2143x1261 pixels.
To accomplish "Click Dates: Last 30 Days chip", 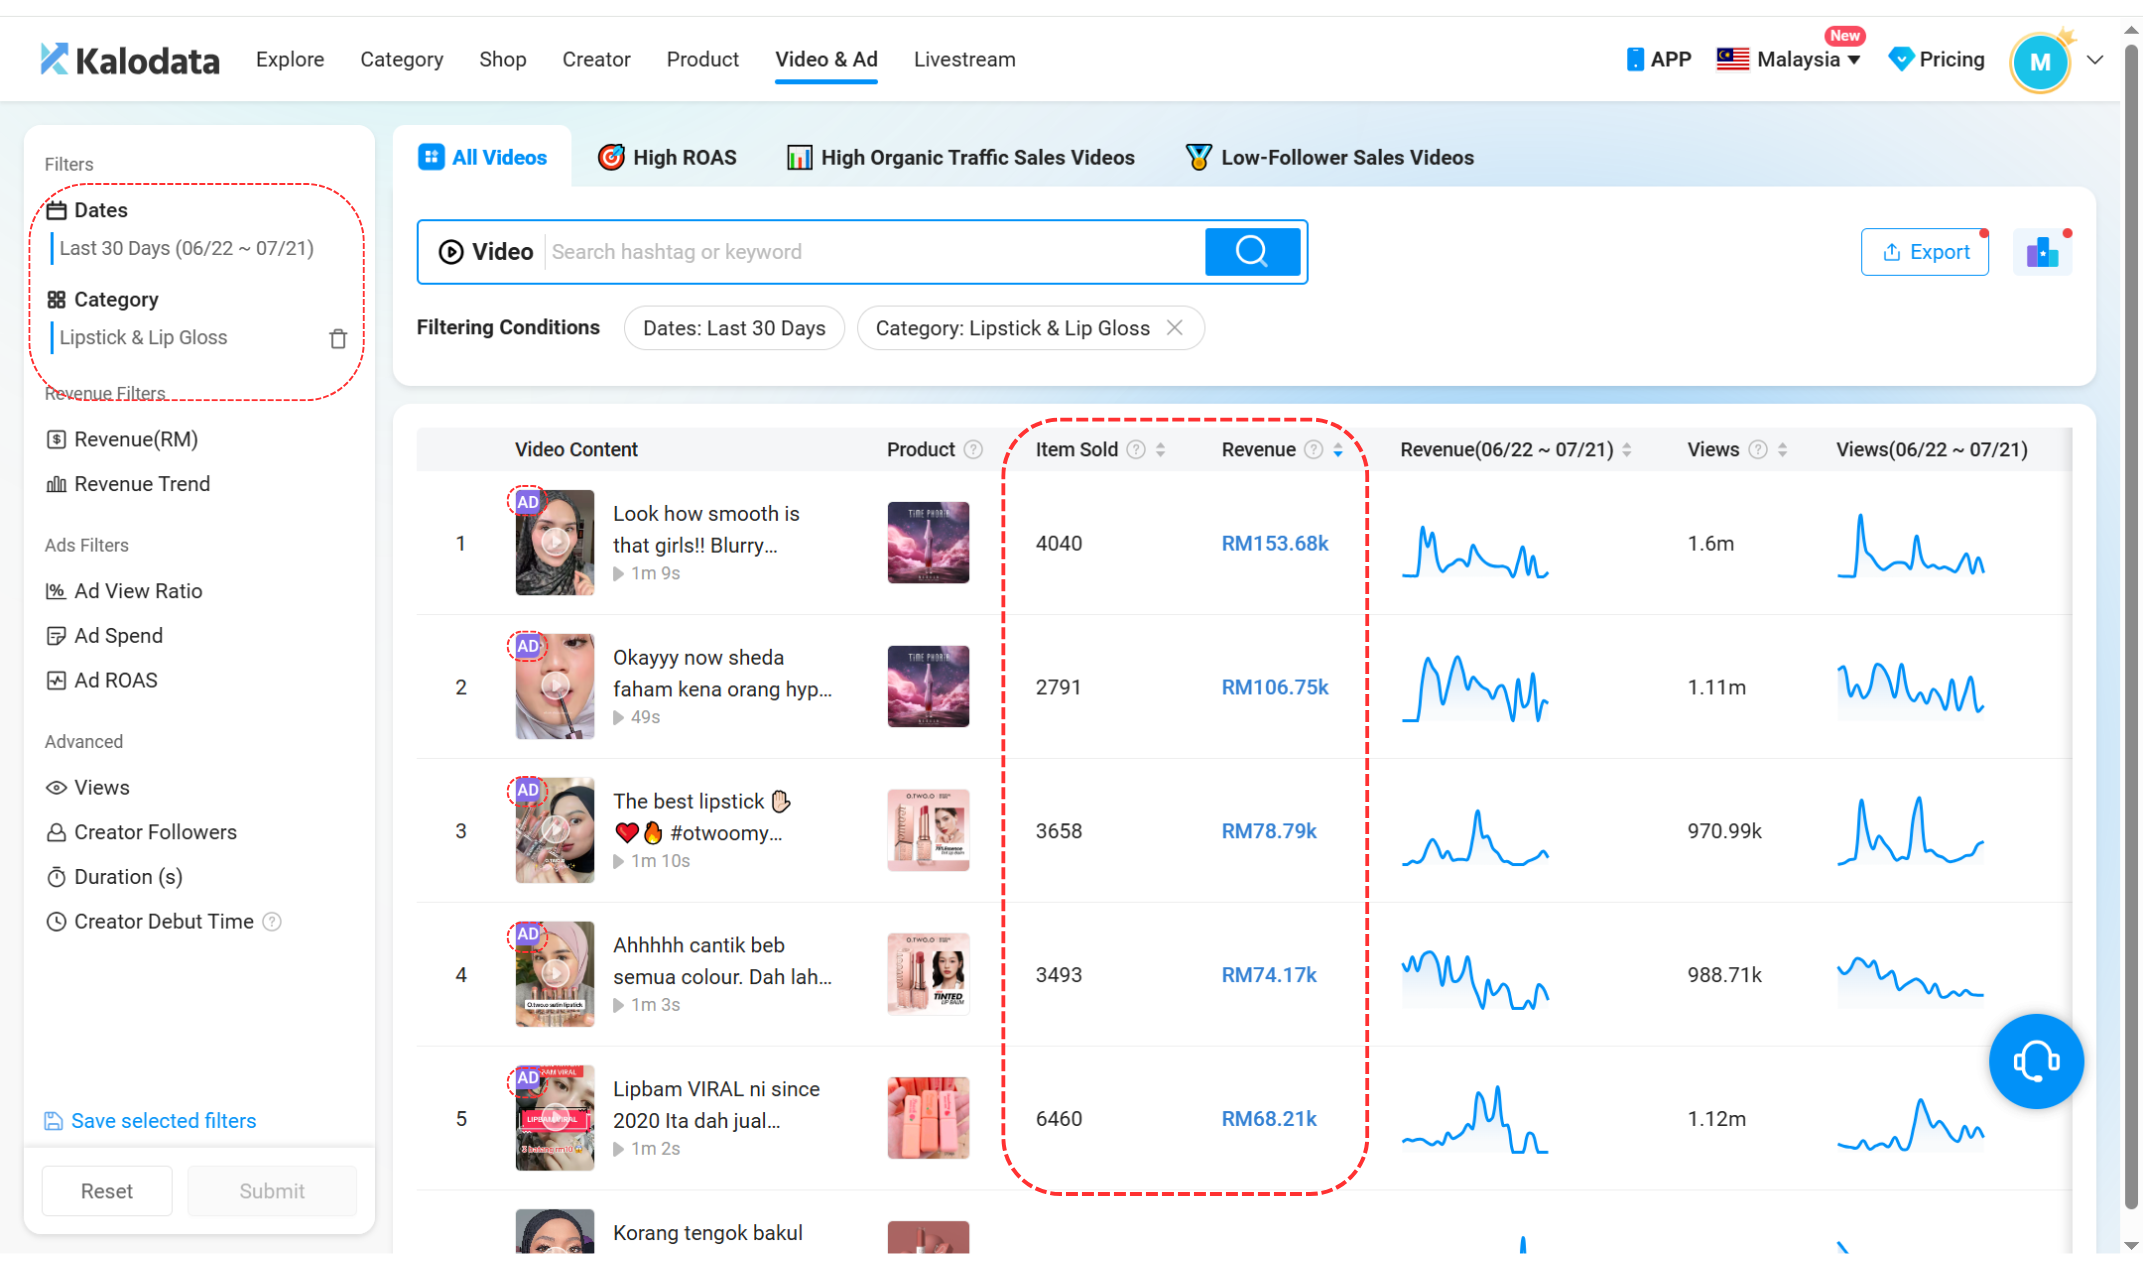I will point(734,328).
